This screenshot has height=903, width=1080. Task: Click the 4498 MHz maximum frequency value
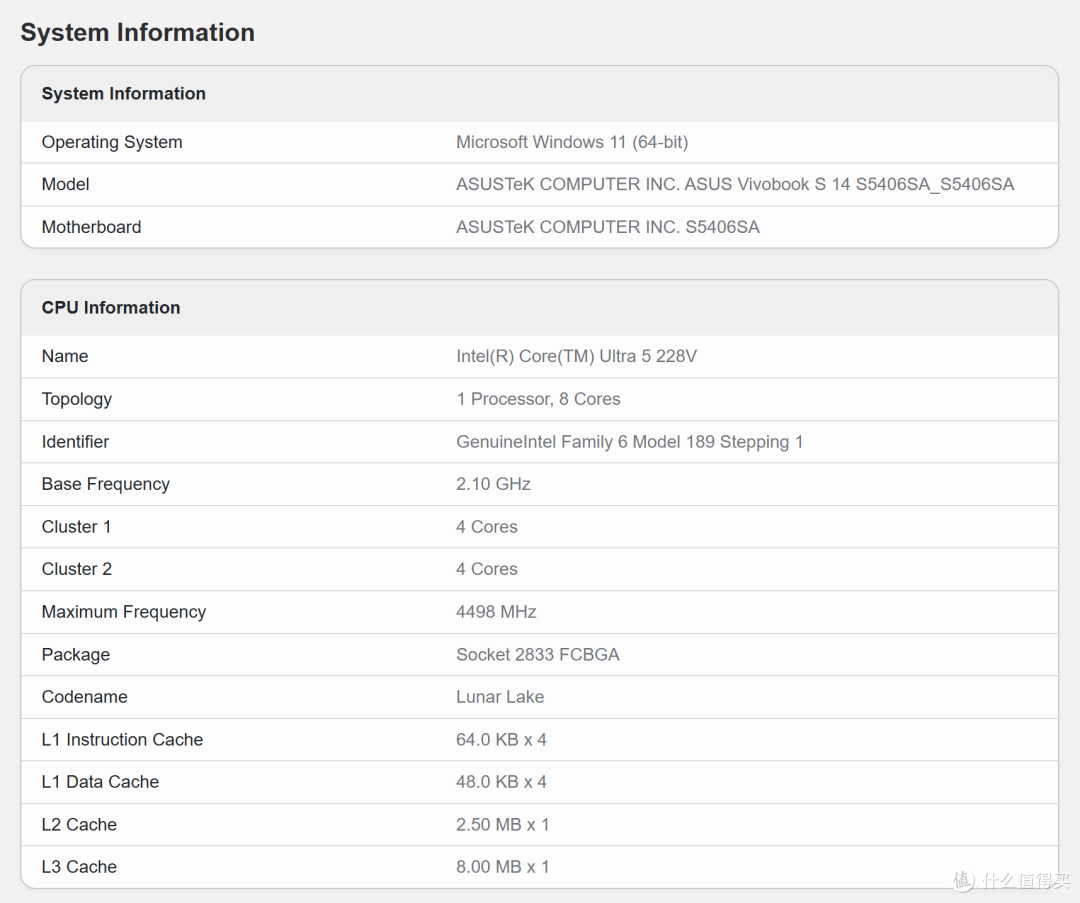496,612
